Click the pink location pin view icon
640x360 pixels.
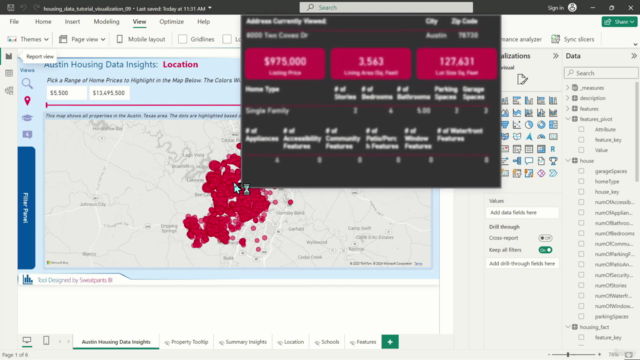(x=27, y=101)
